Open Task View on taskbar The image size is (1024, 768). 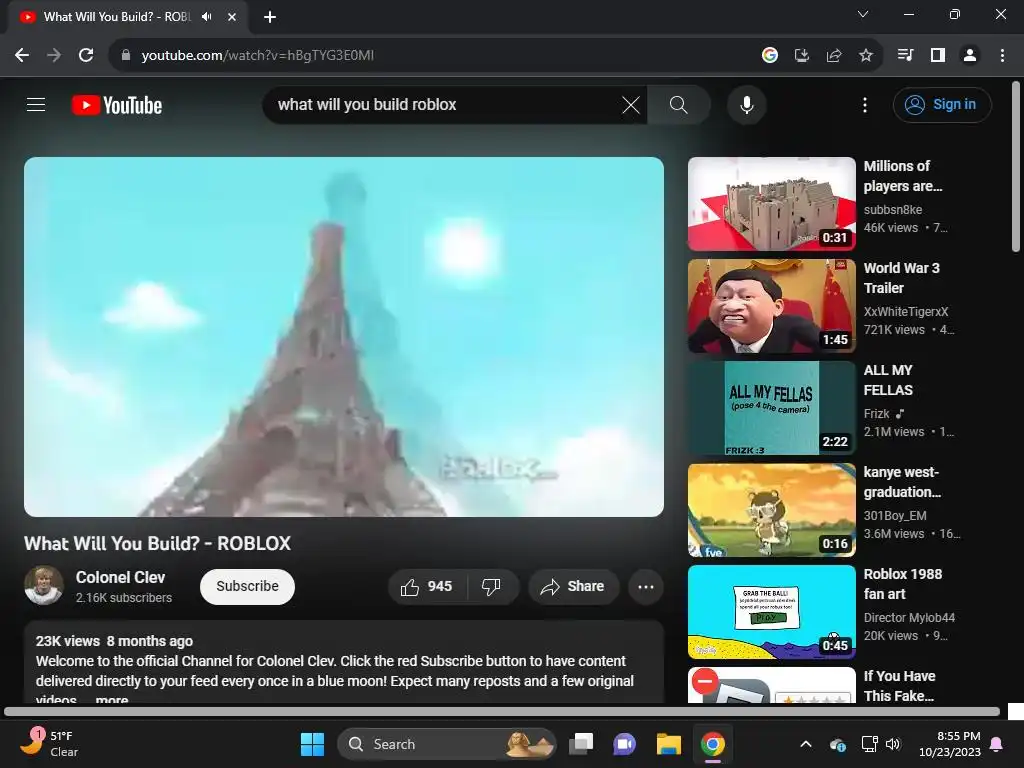581,744
